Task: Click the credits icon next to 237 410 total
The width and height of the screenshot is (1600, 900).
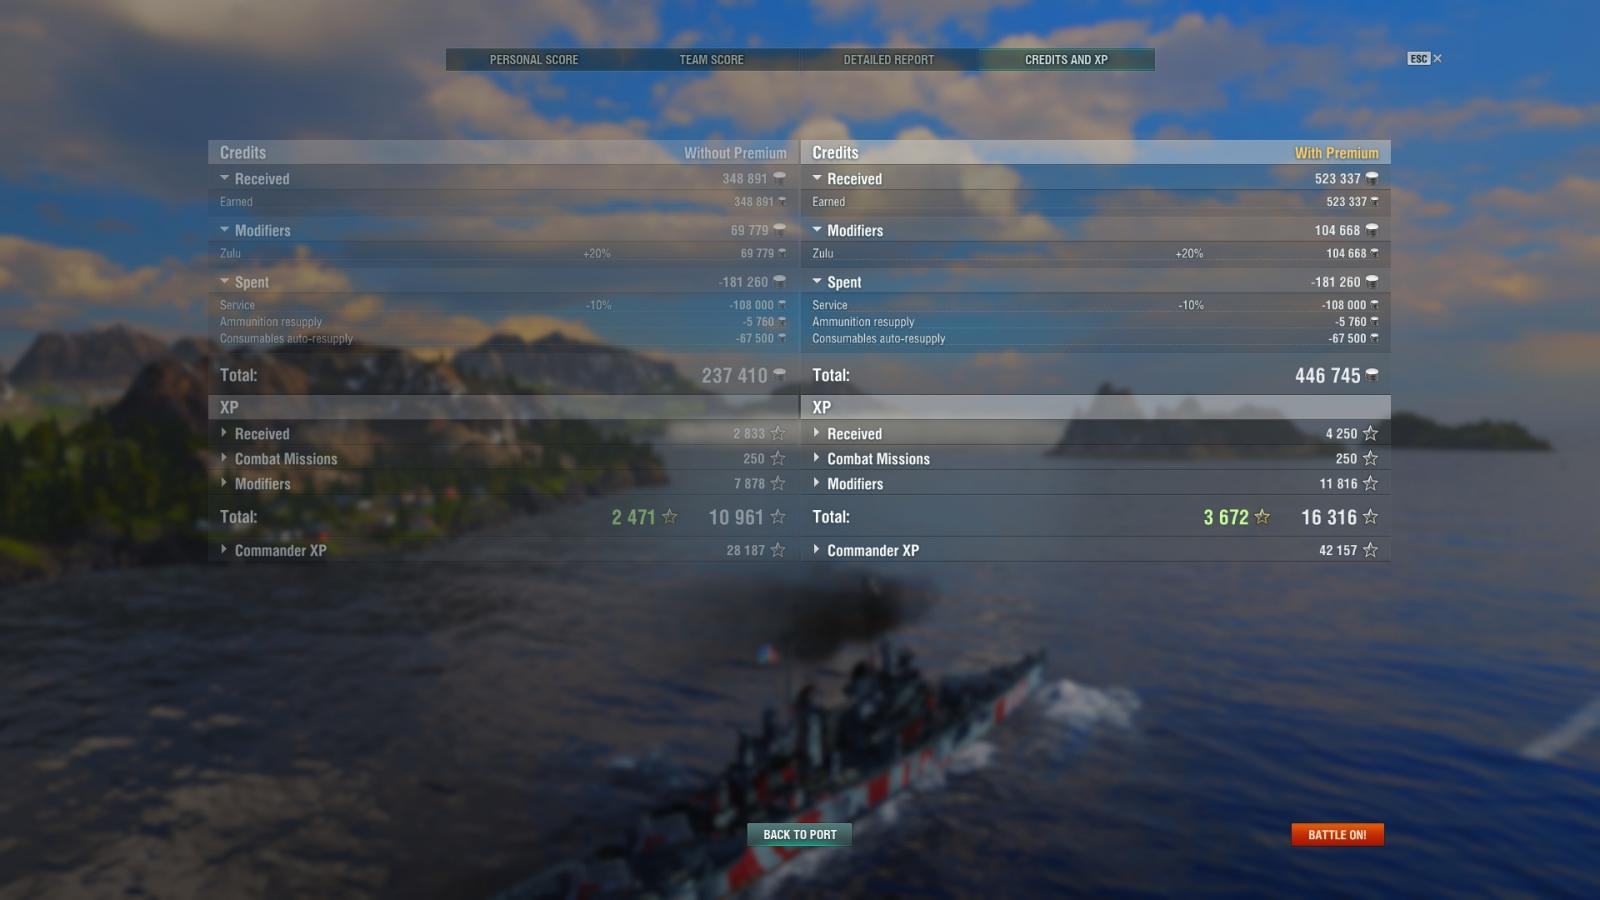Action: tap(779, 375)
